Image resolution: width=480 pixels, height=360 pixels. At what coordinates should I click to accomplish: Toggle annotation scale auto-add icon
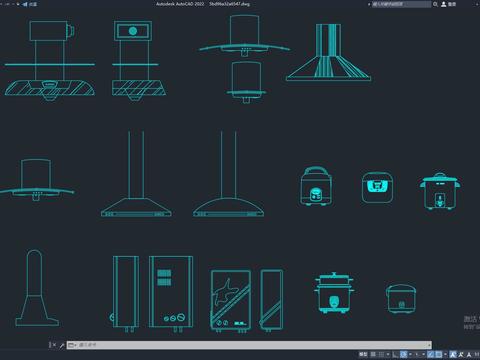coord(461,354)
